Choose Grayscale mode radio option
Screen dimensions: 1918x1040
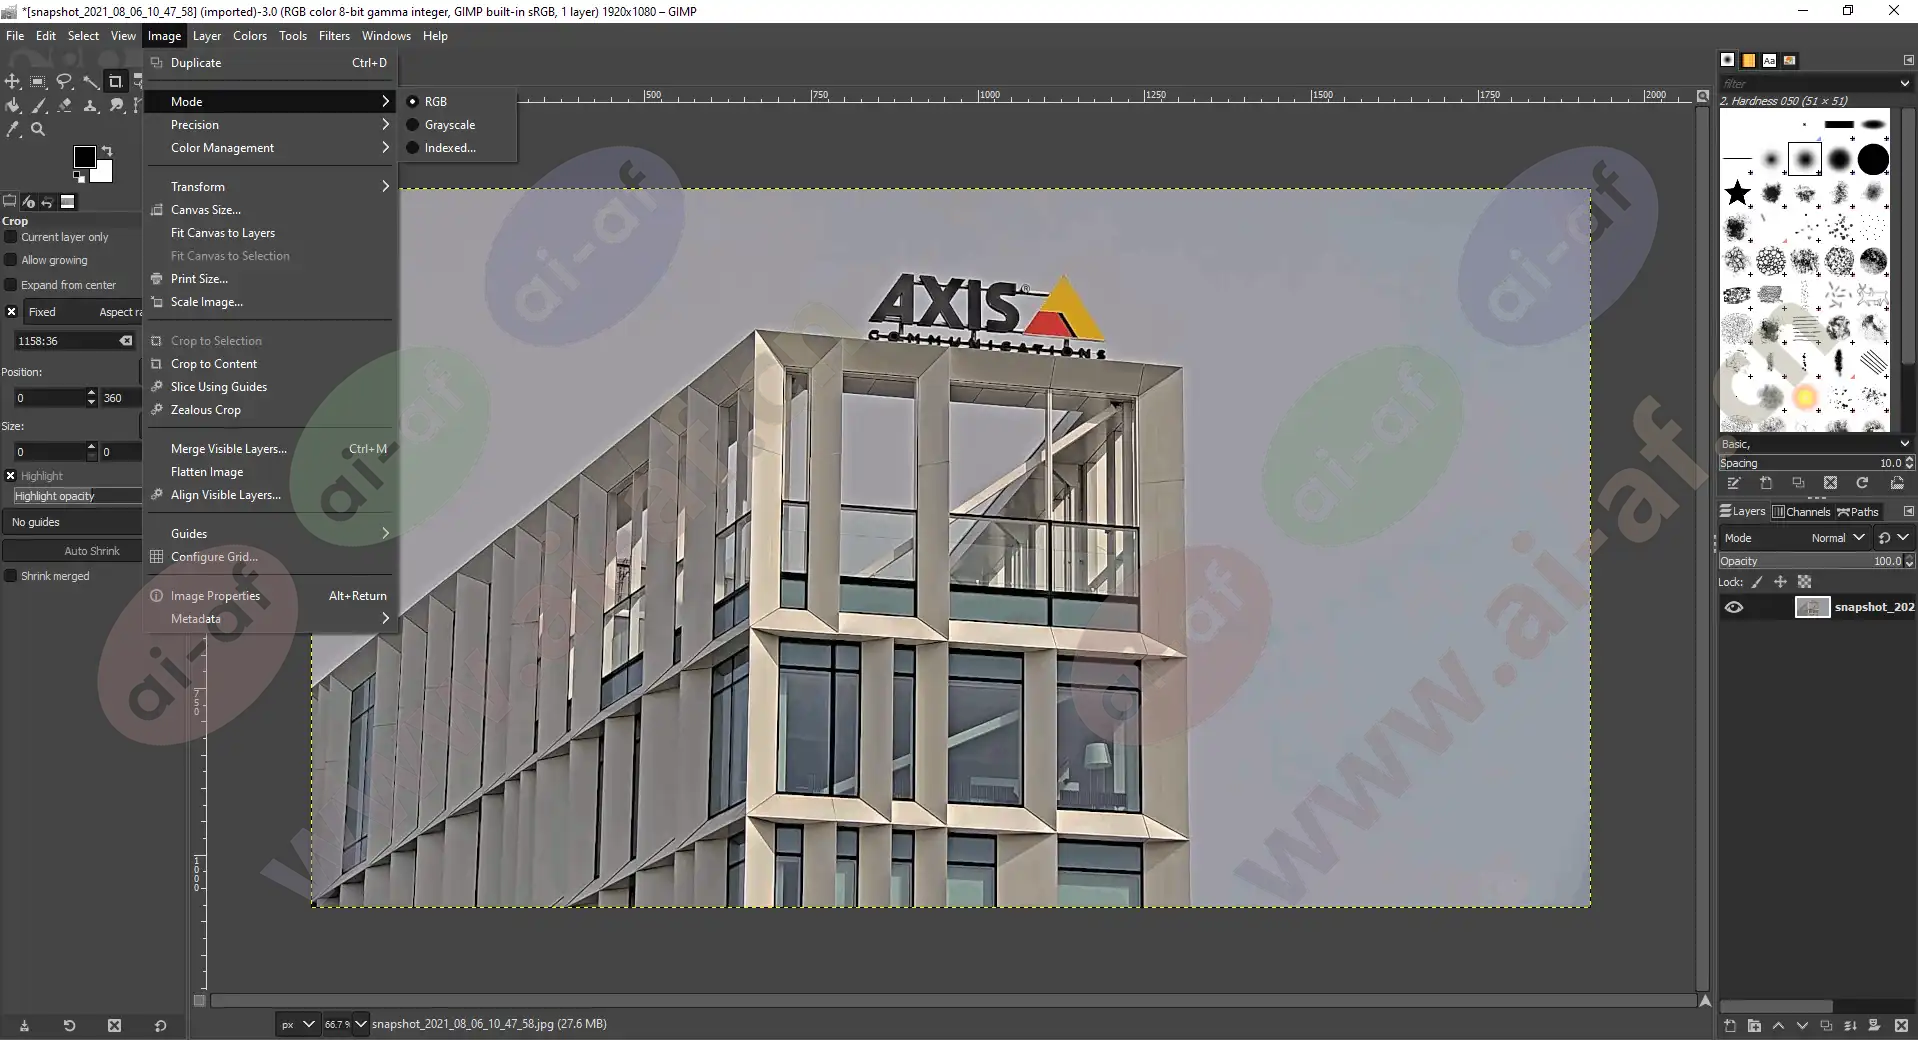point(412,125)
